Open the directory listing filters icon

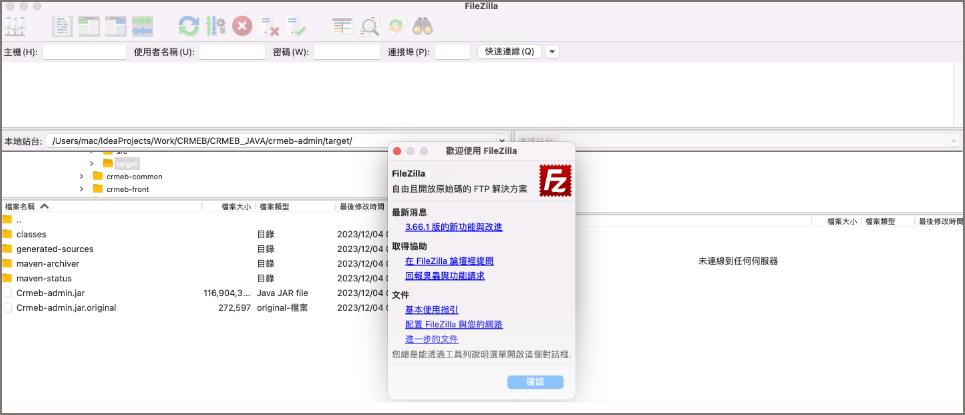click(343, 25)
